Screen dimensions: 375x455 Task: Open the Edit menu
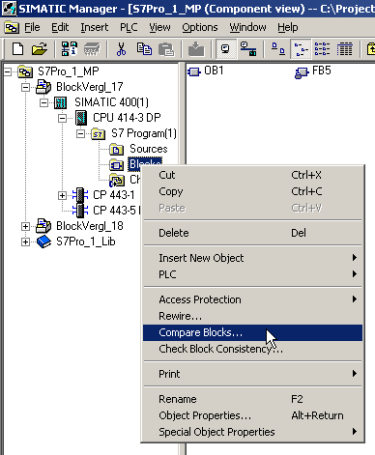(60, 27)
